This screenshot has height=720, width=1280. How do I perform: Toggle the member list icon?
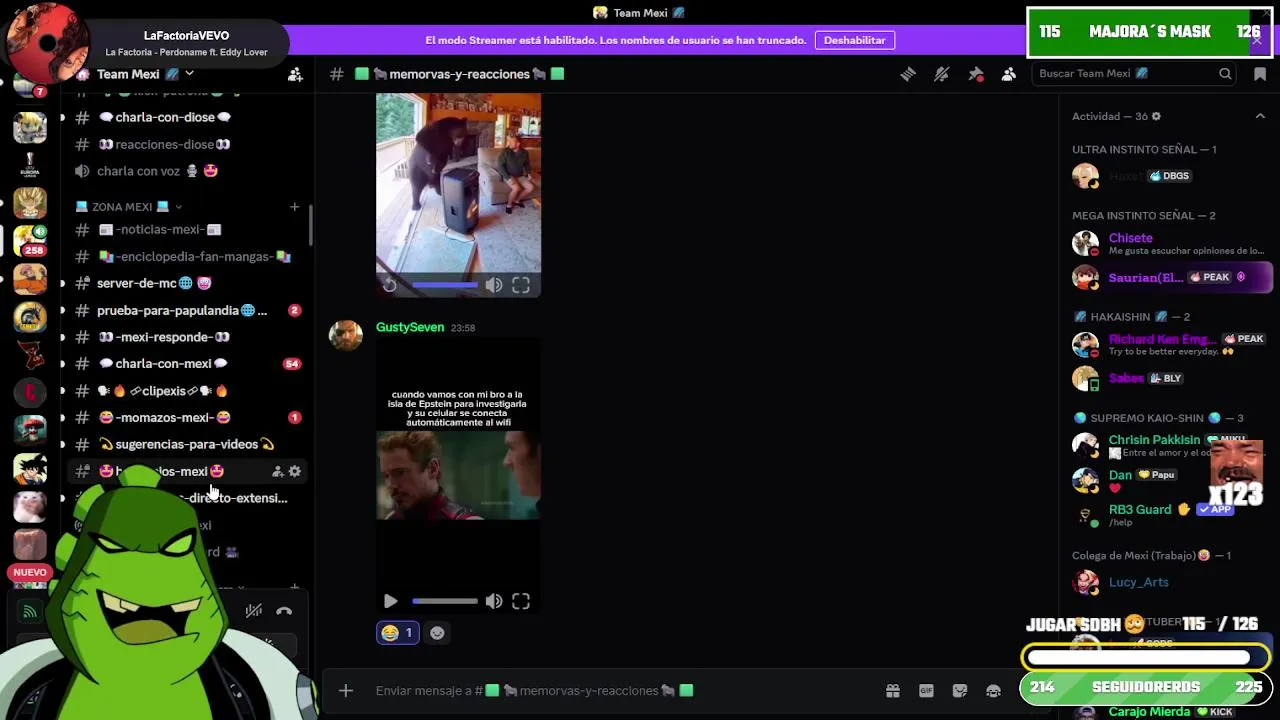click(x=1009, y=74)
